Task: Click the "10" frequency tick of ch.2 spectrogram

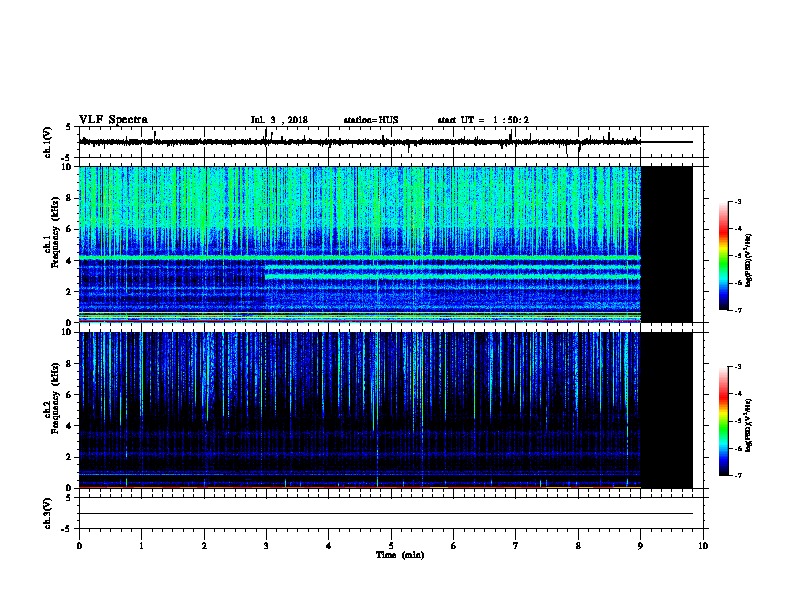Action: click(69, 332)
